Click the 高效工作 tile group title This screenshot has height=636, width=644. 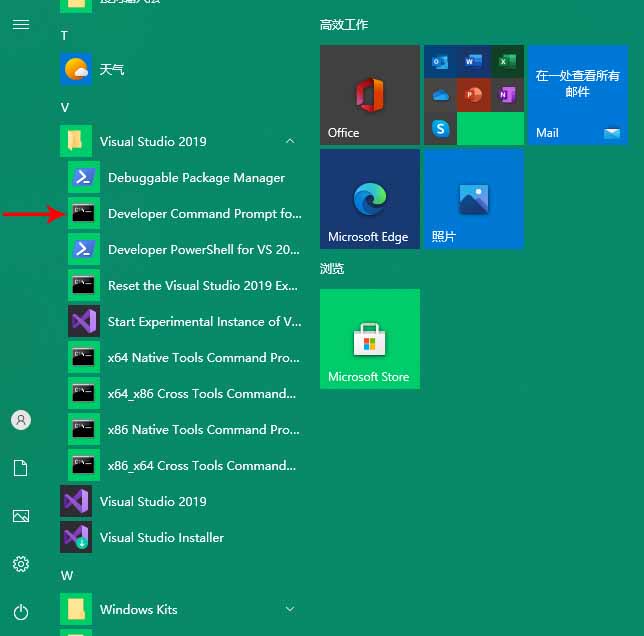(x=344, y=25)
